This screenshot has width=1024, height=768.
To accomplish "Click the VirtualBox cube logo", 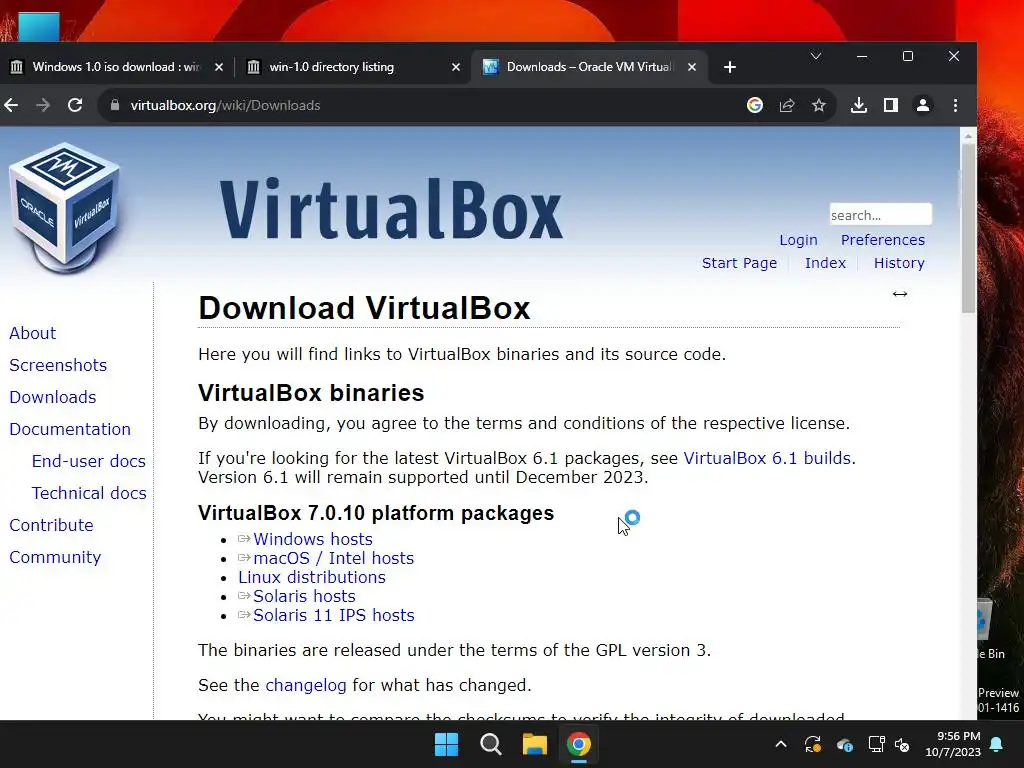I will pyautogui.click(x=64, y=208).
